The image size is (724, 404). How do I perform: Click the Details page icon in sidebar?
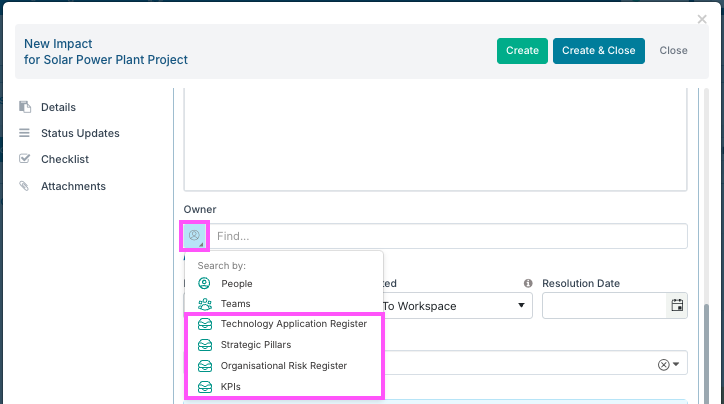tap(25, 107)
